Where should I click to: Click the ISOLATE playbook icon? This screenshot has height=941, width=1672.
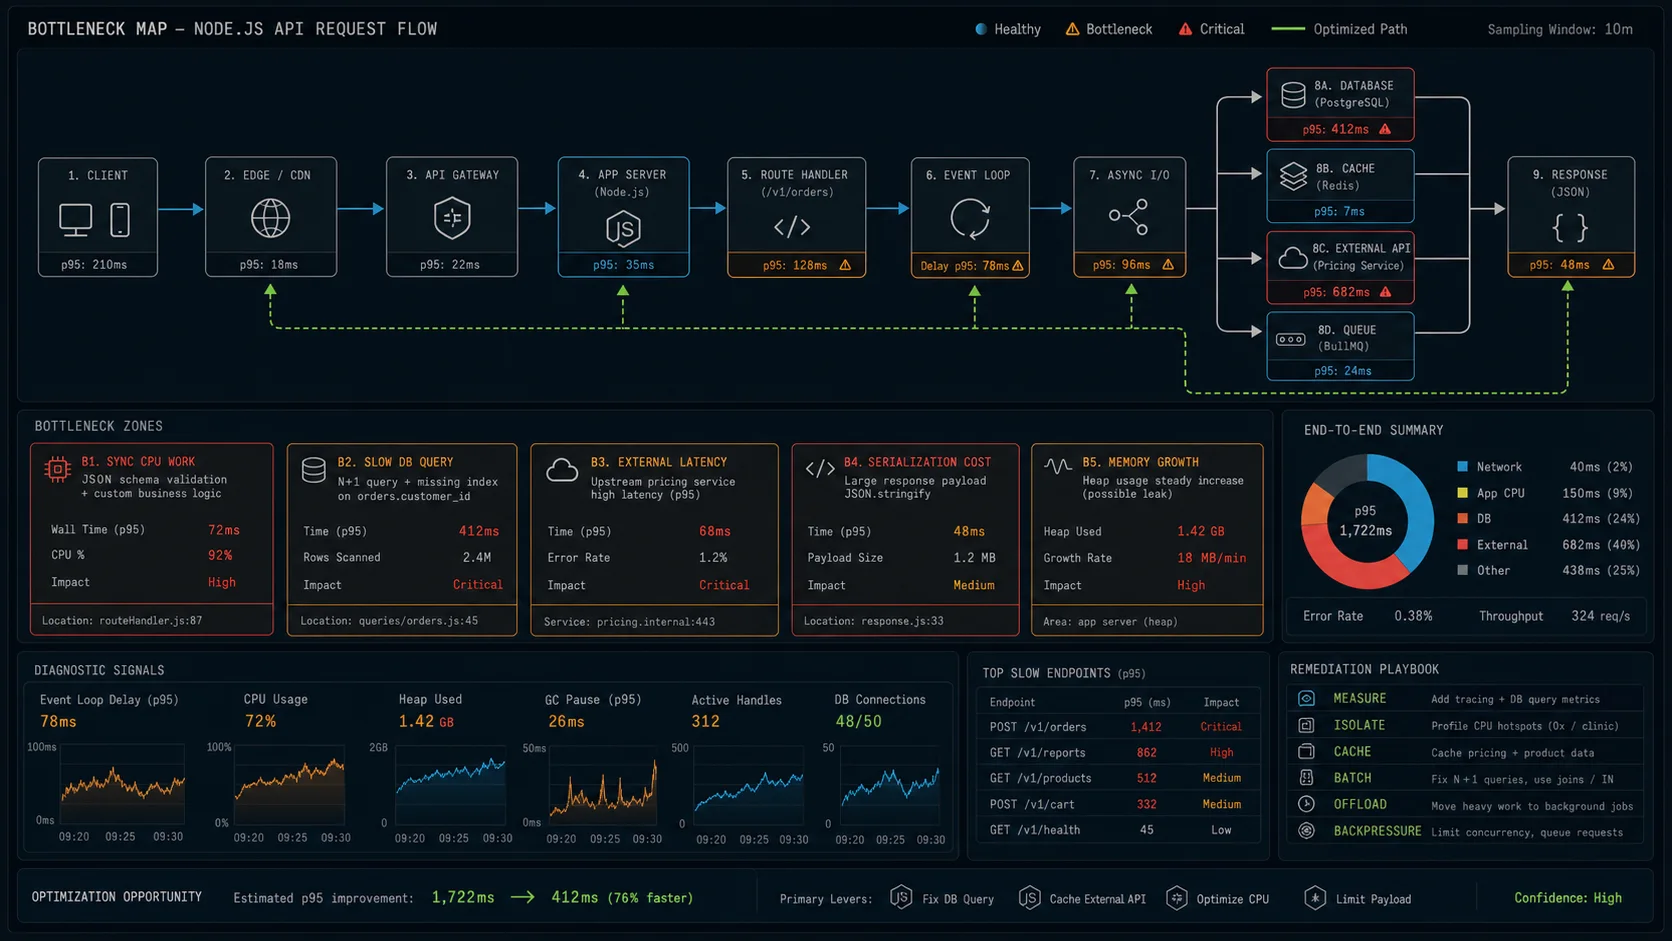pos(1306,725)
